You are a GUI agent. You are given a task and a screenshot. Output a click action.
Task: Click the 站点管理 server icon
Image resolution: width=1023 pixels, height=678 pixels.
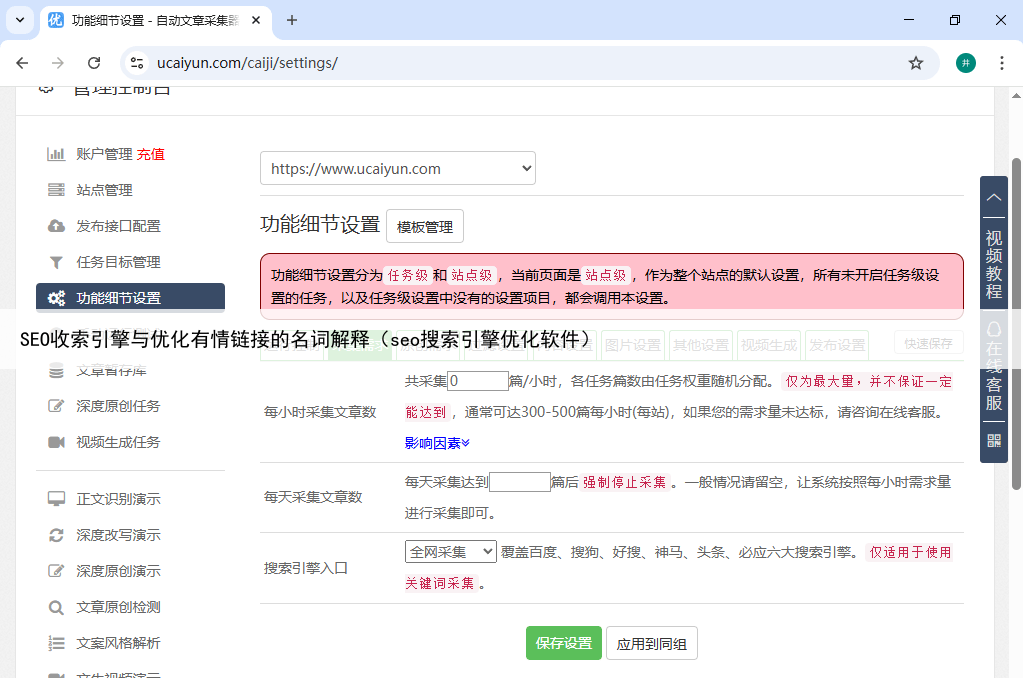[x=56, y=190]
